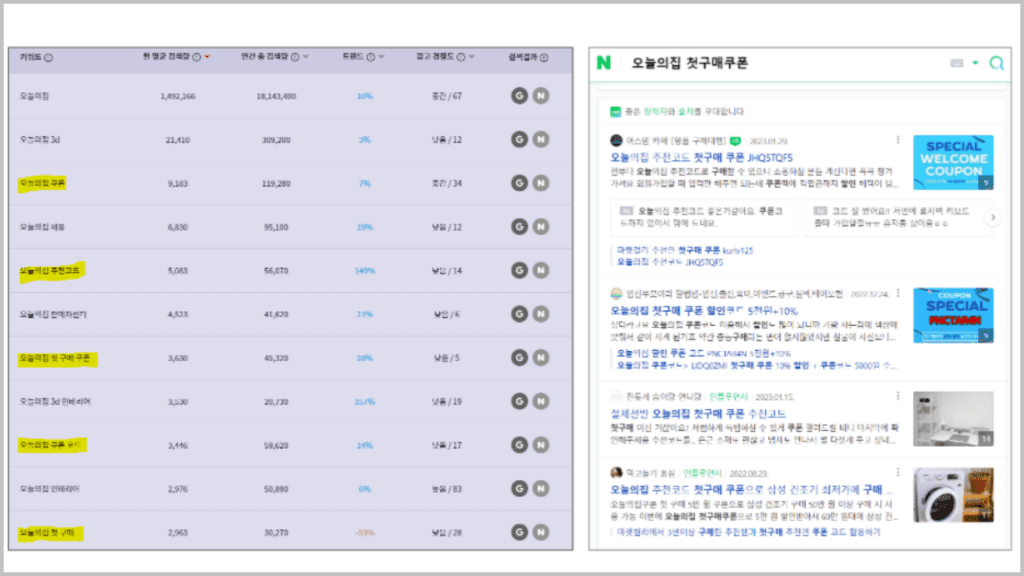
Task: Sort by 월 평균 검색량 using the red arrow
Action: 208,57
